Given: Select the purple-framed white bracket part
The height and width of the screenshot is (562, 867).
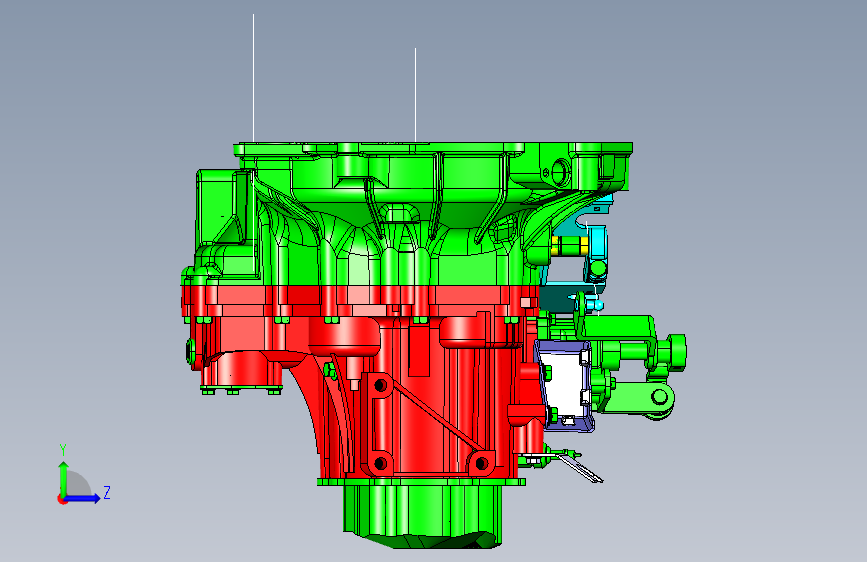Looking at the screenshot, I should 565,386.
